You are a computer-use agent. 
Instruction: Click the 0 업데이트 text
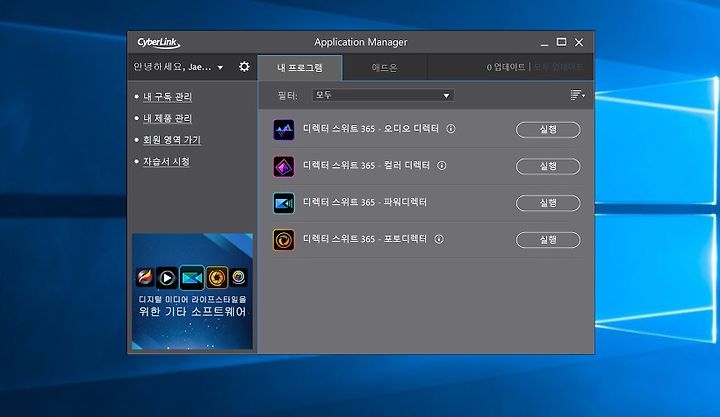506,67
